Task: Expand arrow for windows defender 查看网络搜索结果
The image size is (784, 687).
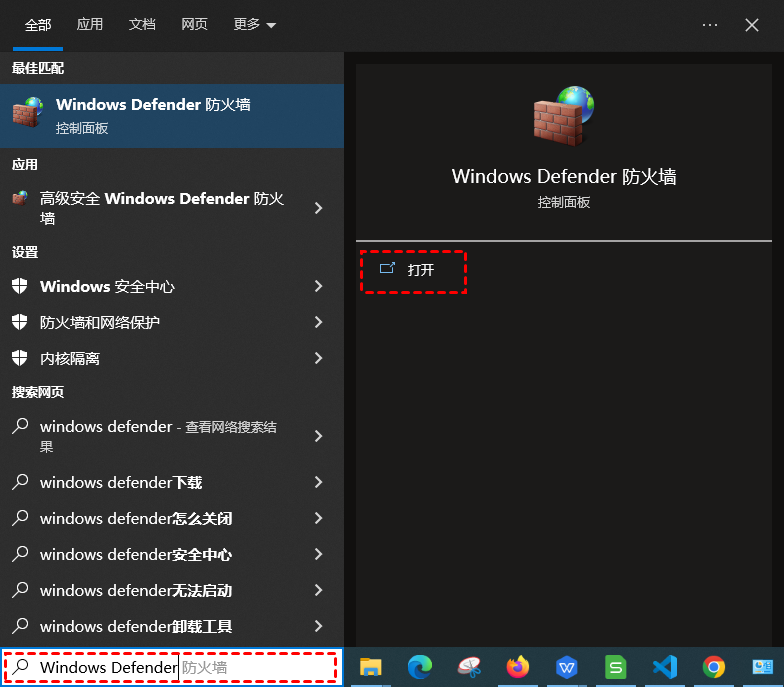Action: (318, 436)
